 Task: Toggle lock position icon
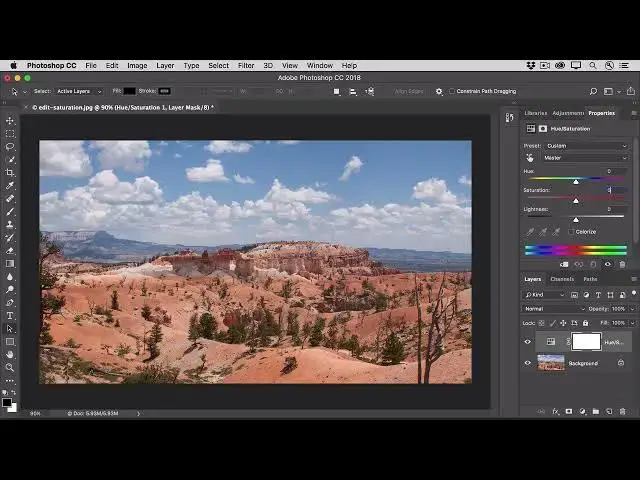(x=563, y=323)
